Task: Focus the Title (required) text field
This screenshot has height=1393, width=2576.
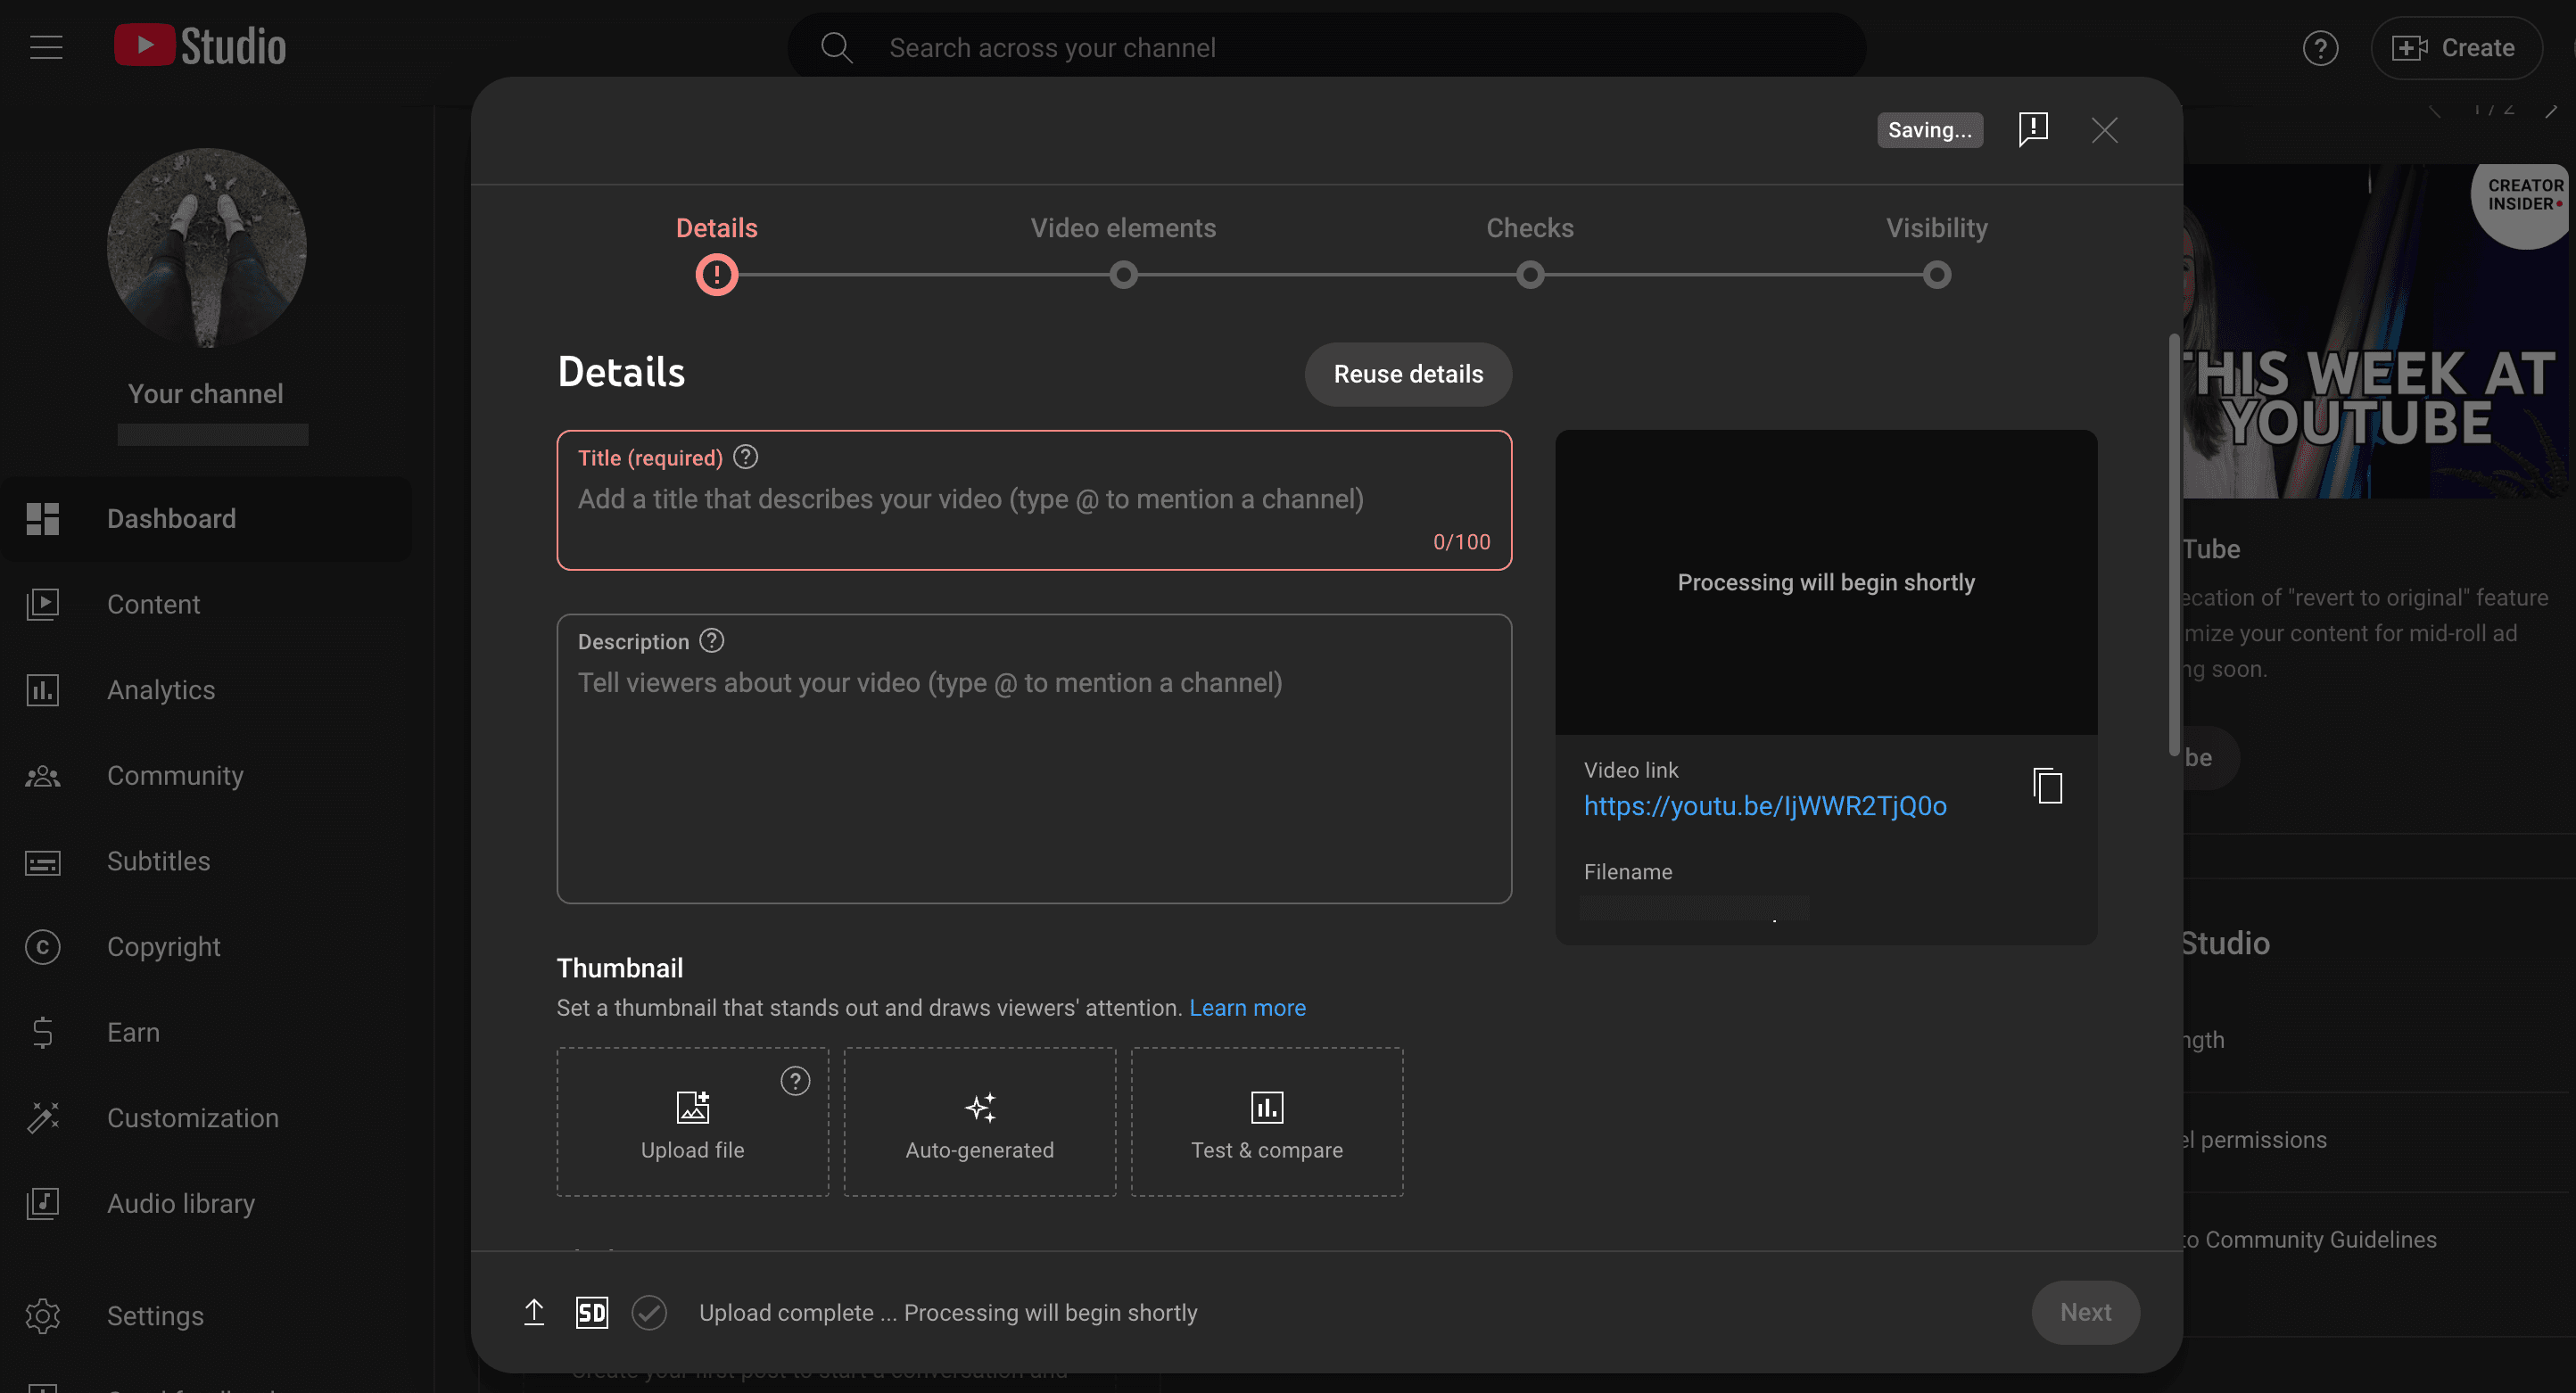Action: point(1034,500)
